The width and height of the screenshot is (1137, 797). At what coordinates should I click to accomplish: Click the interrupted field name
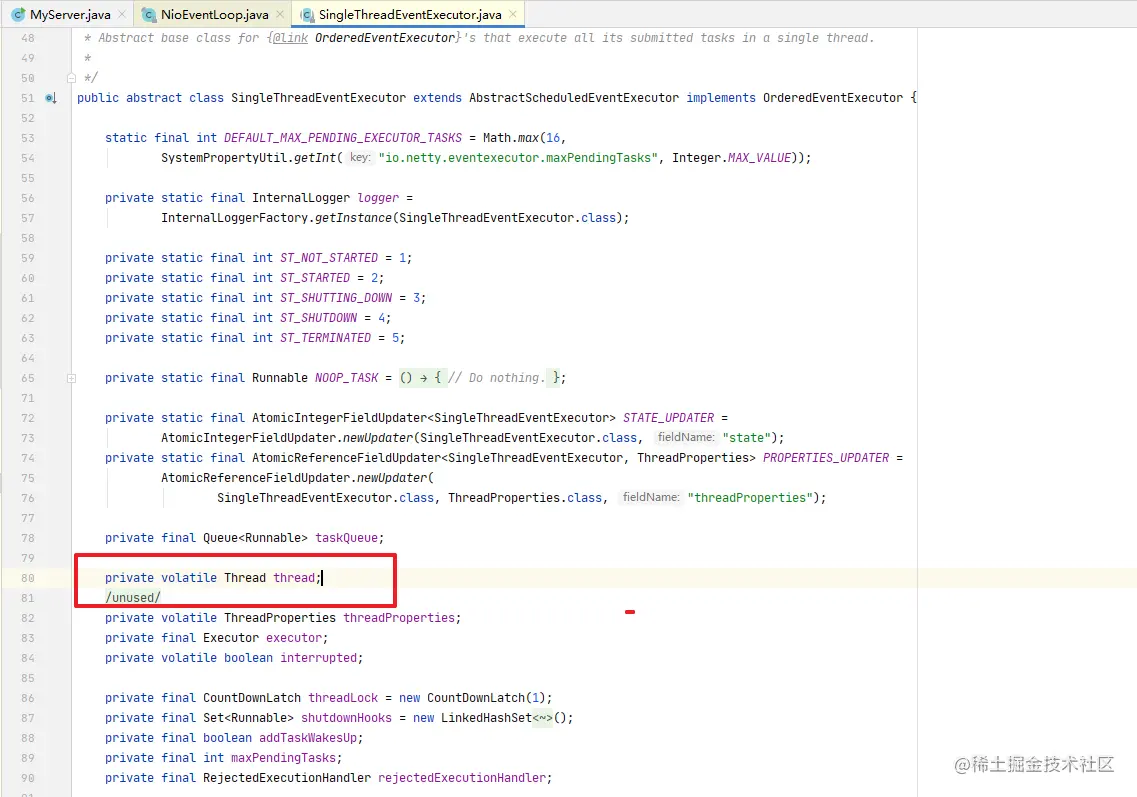coord(319,658)
